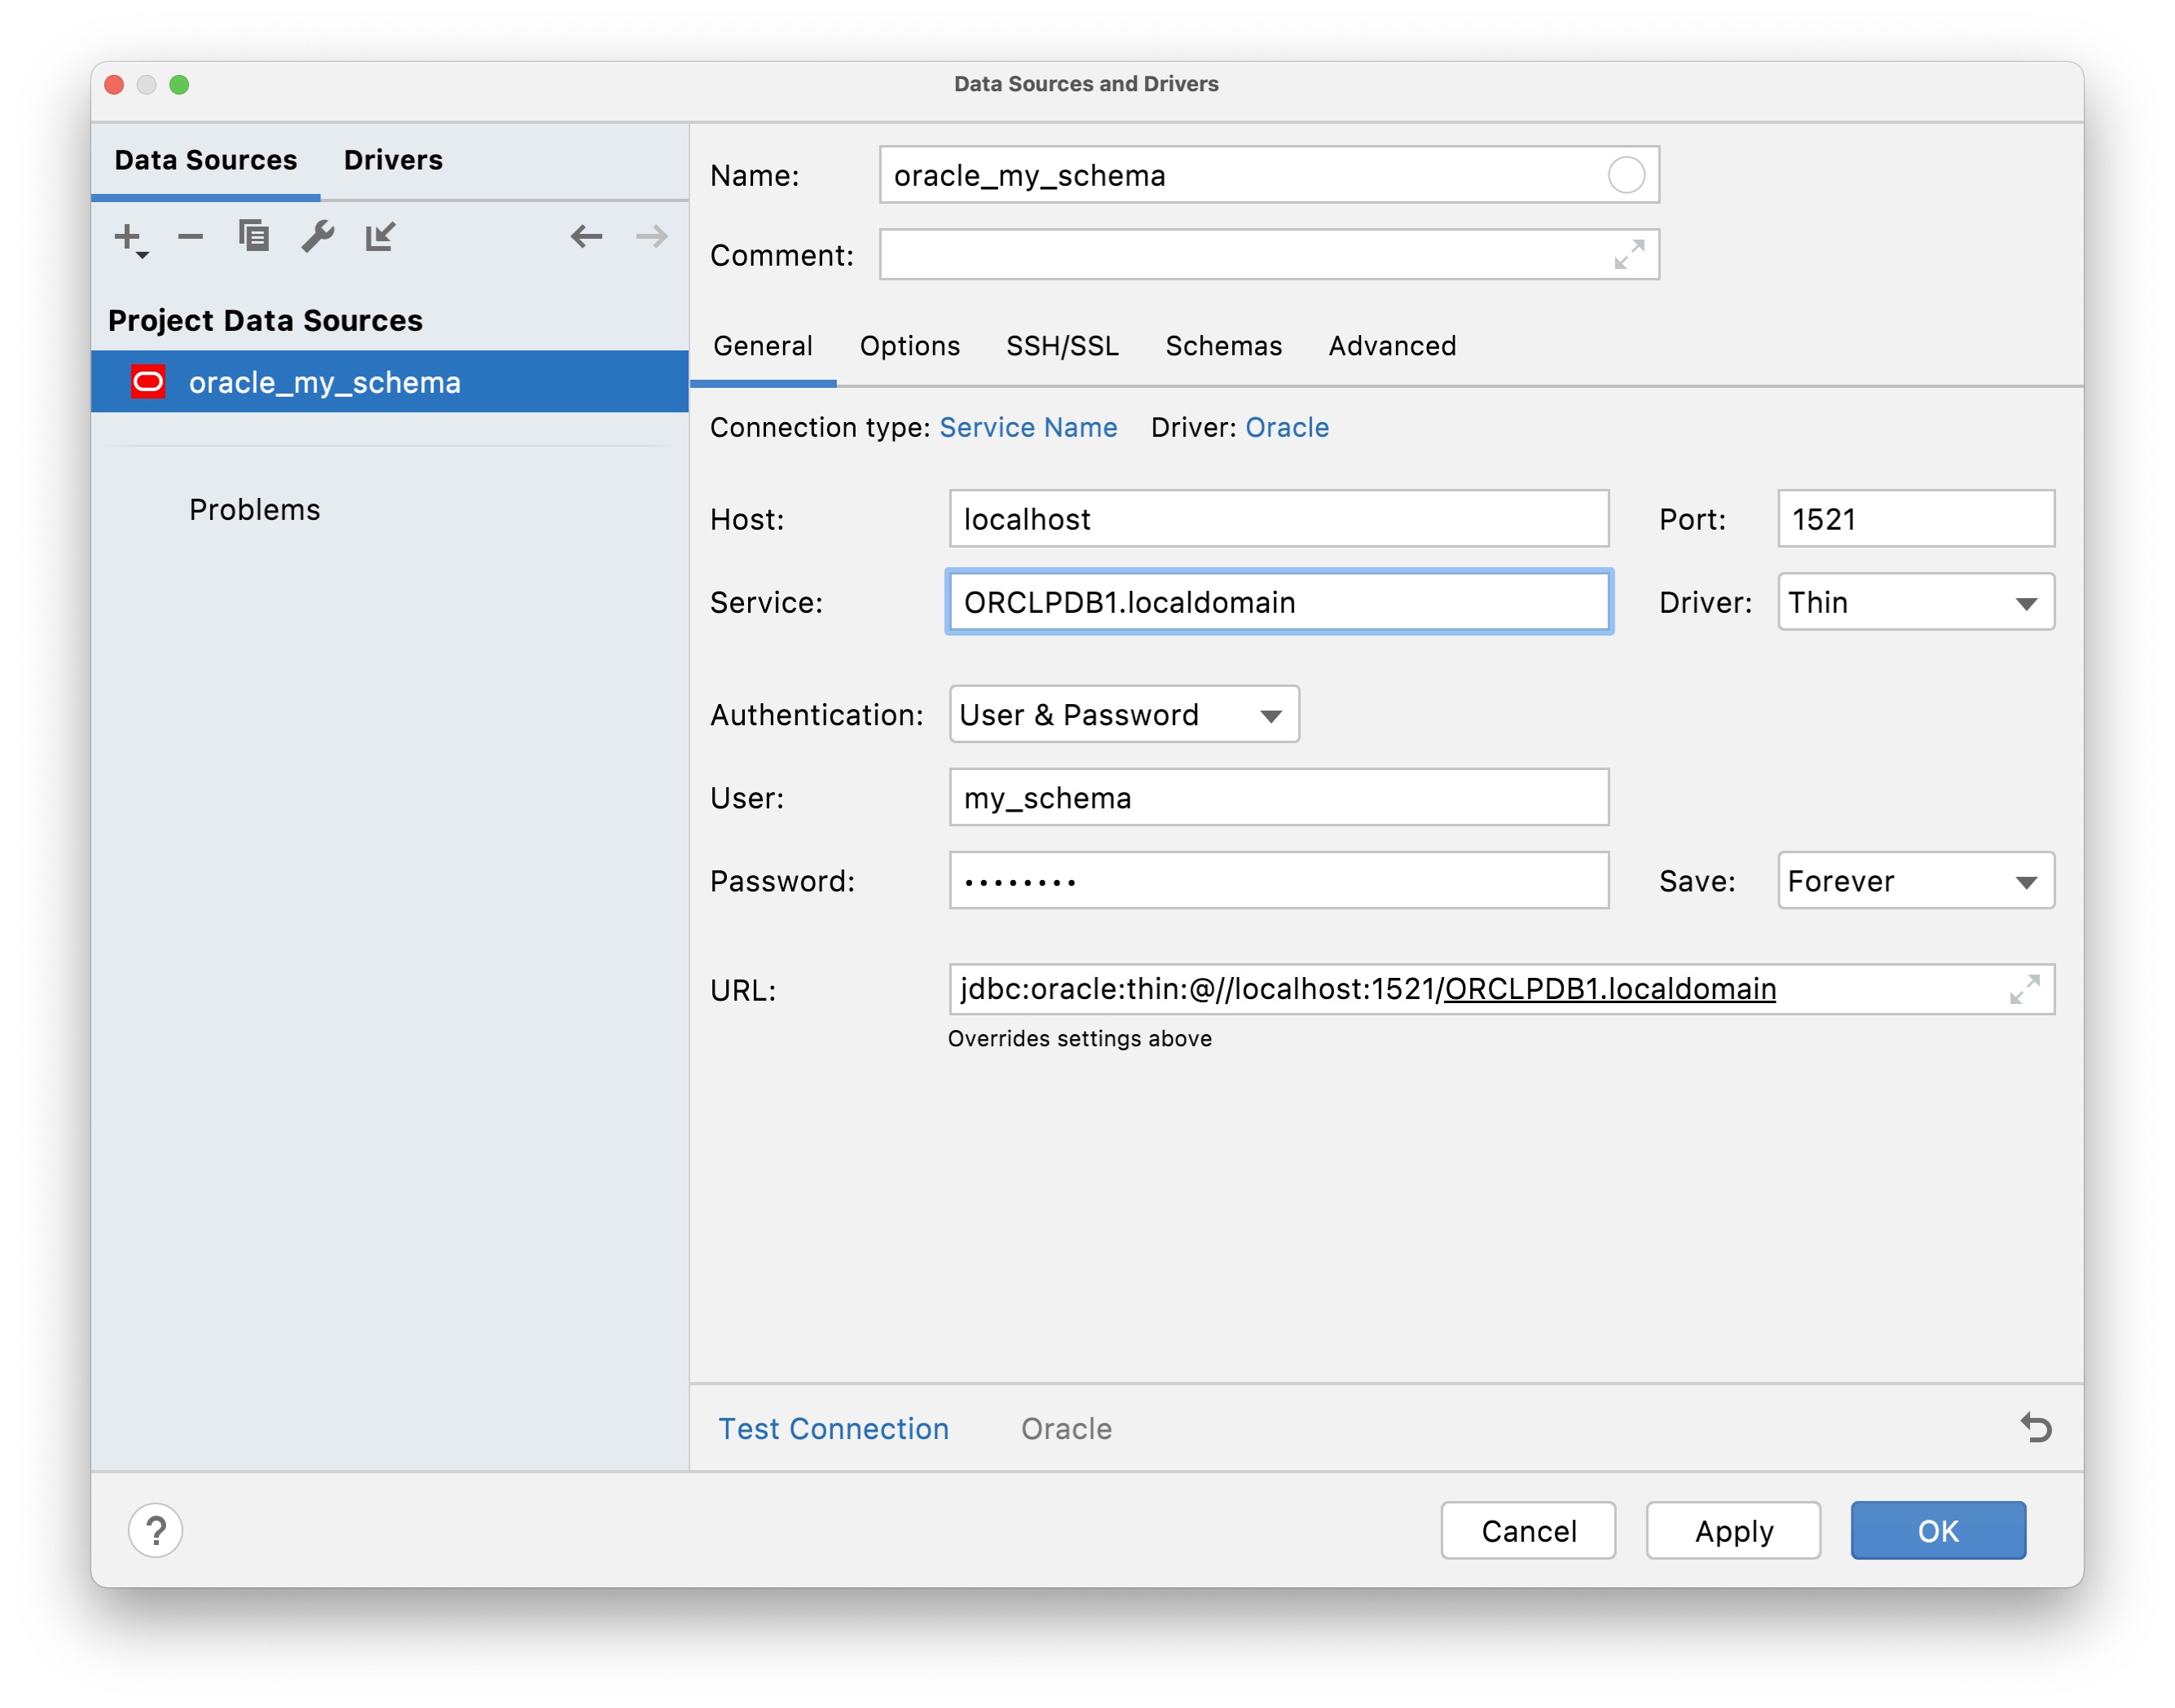2175x1708 pixels.
Task: Open the Driver Thin dropdown
Action: click(x=1915, y=602)
